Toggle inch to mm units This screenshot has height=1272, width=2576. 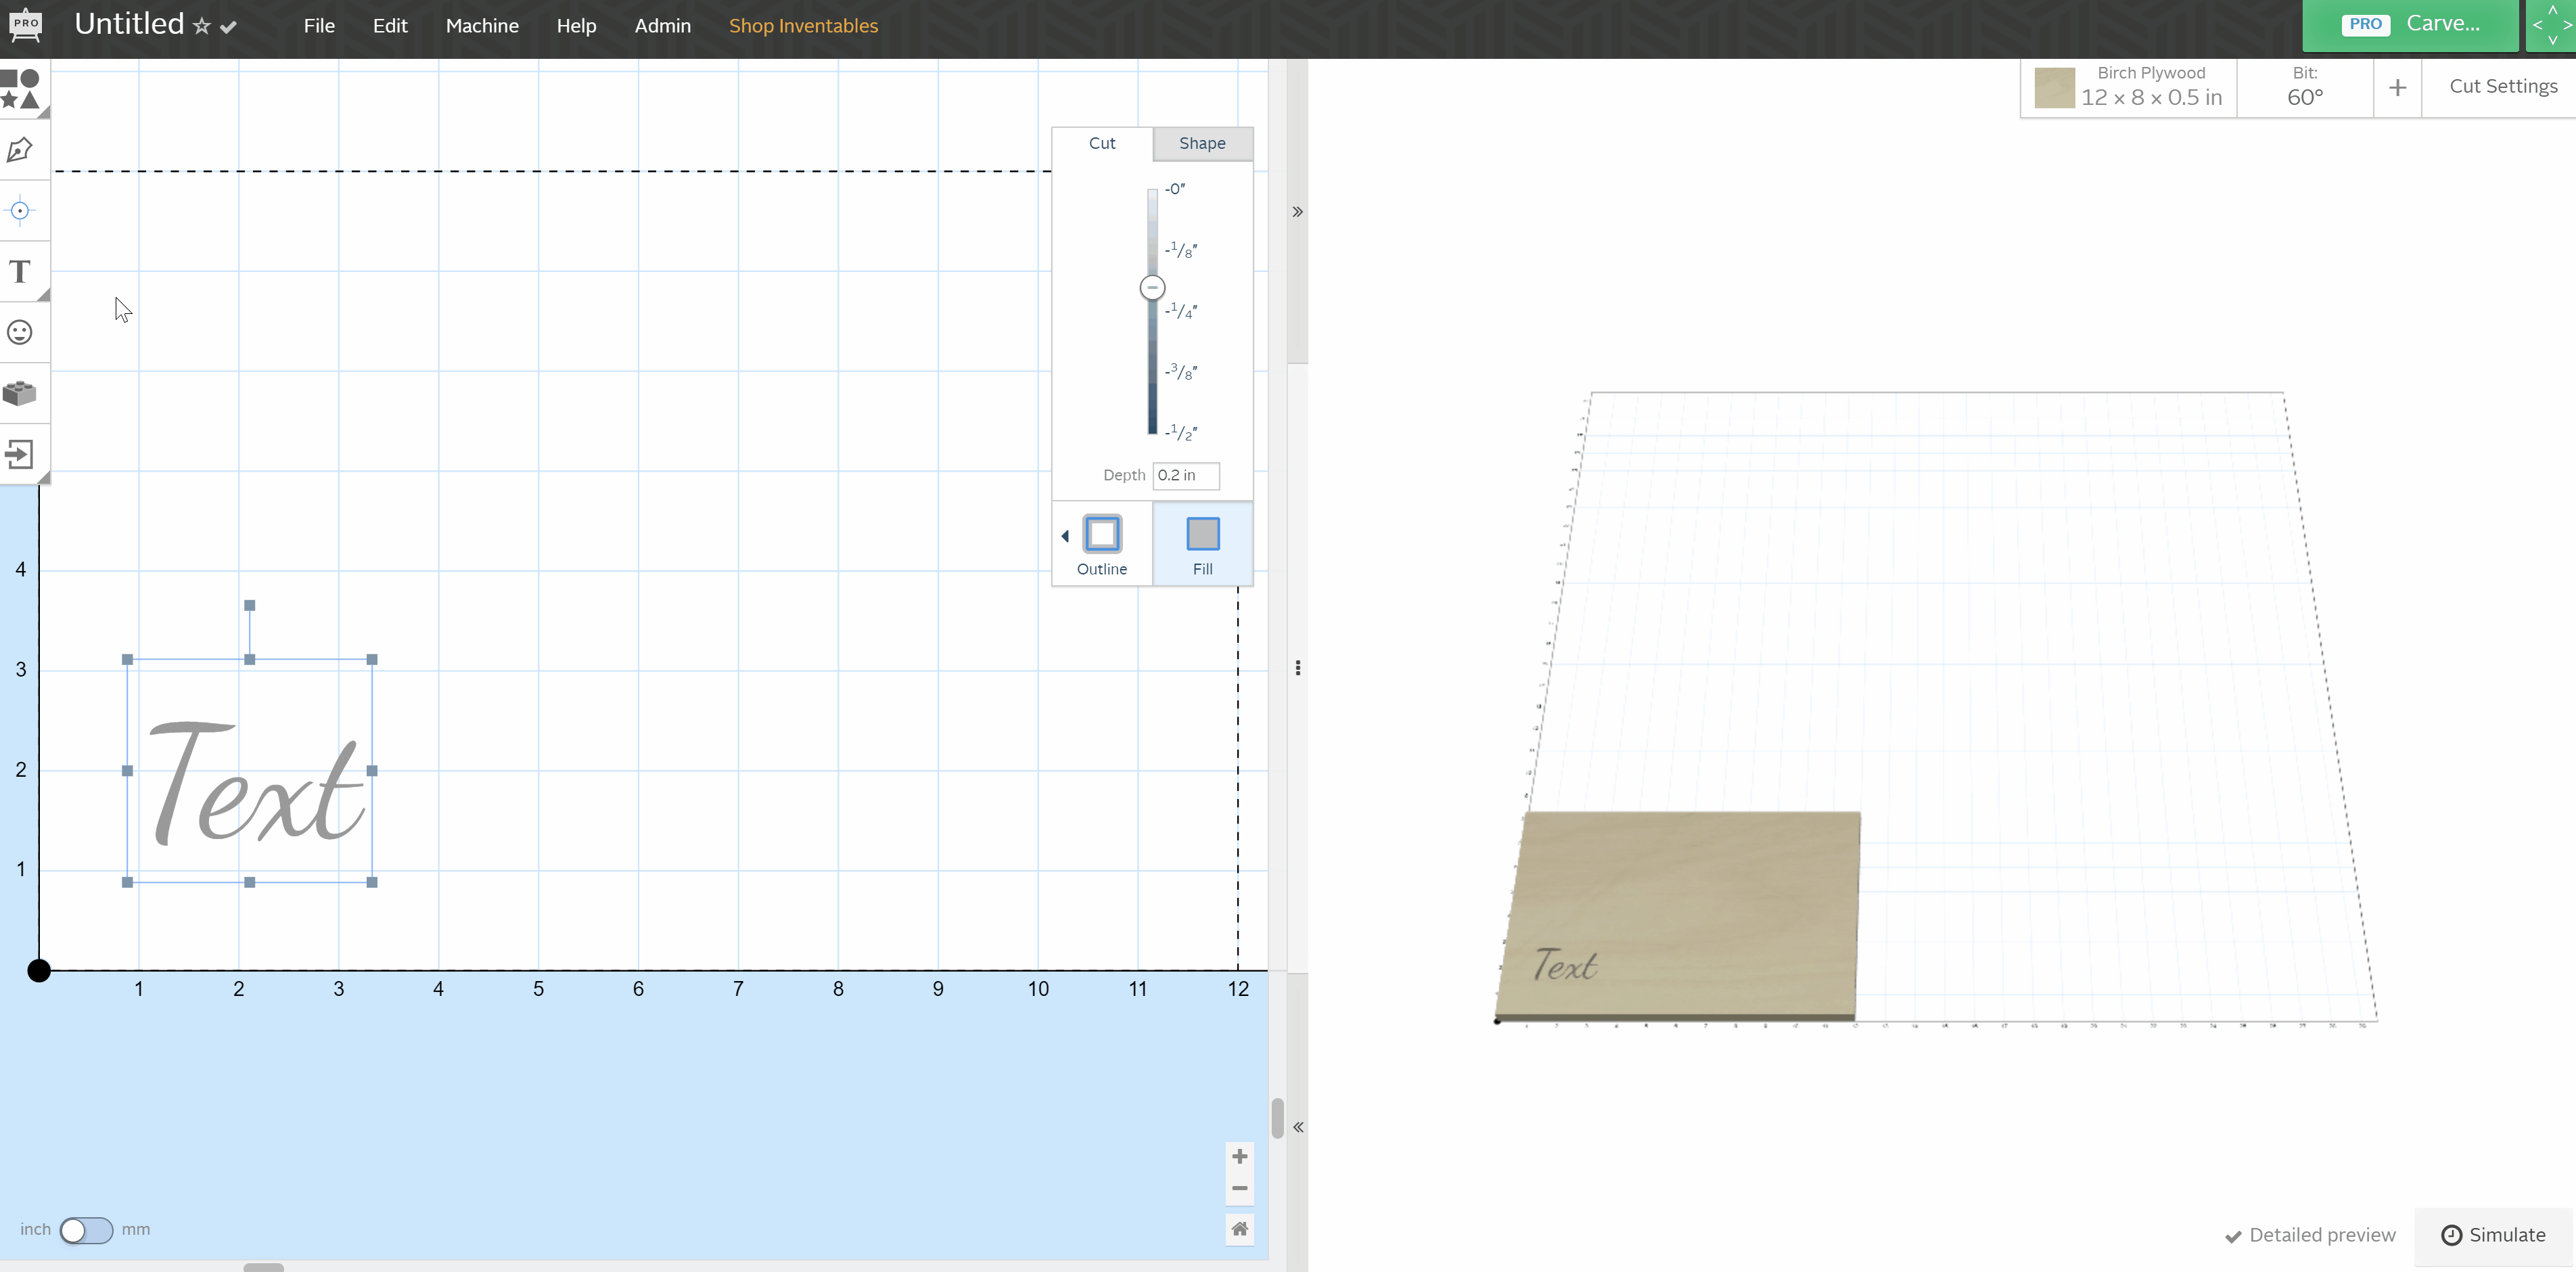(x=86, y=1229)
